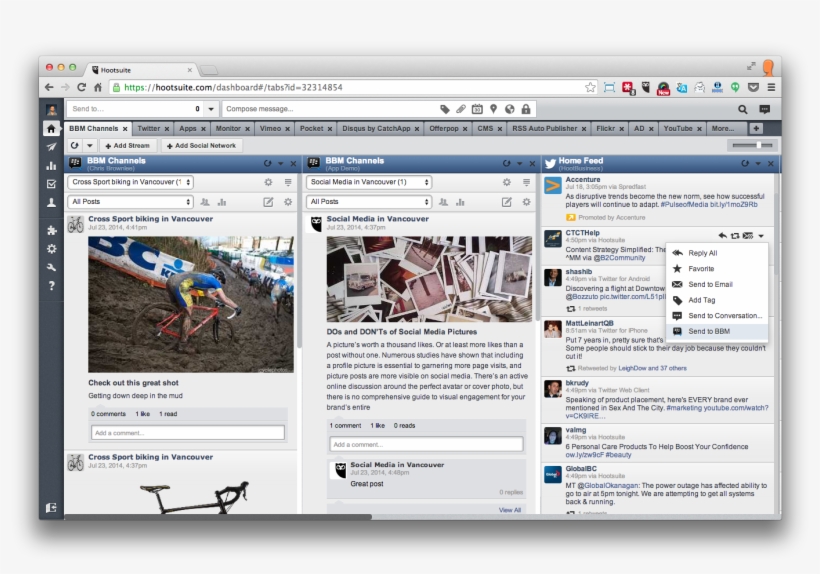This screenshot has width=820, height=574.
Task: Refresh the Chris Brownlee BBM Channels stream
Action: [267, 164]
